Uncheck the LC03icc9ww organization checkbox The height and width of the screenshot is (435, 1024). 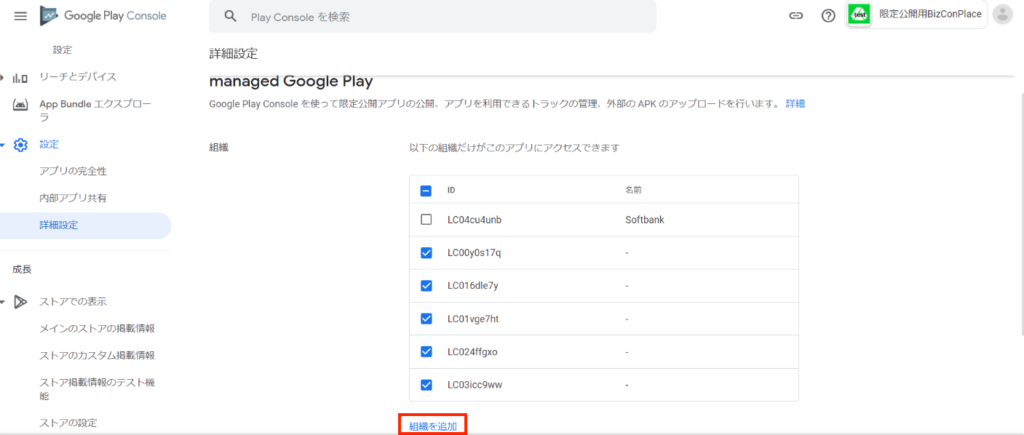[x=426, y=384]
